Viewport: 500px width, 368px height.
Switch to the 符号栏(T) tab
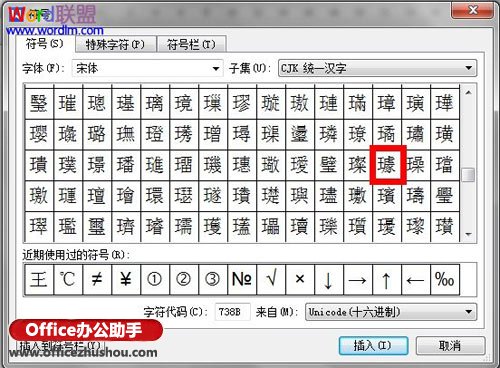click(x=191, y=44)
